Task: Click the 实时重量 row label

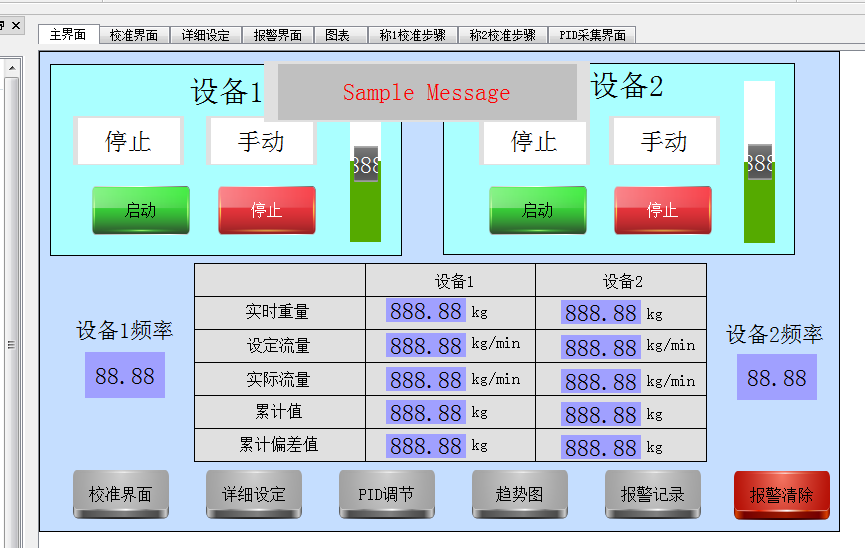Action: pyautogui.click(x=277, y=312)
